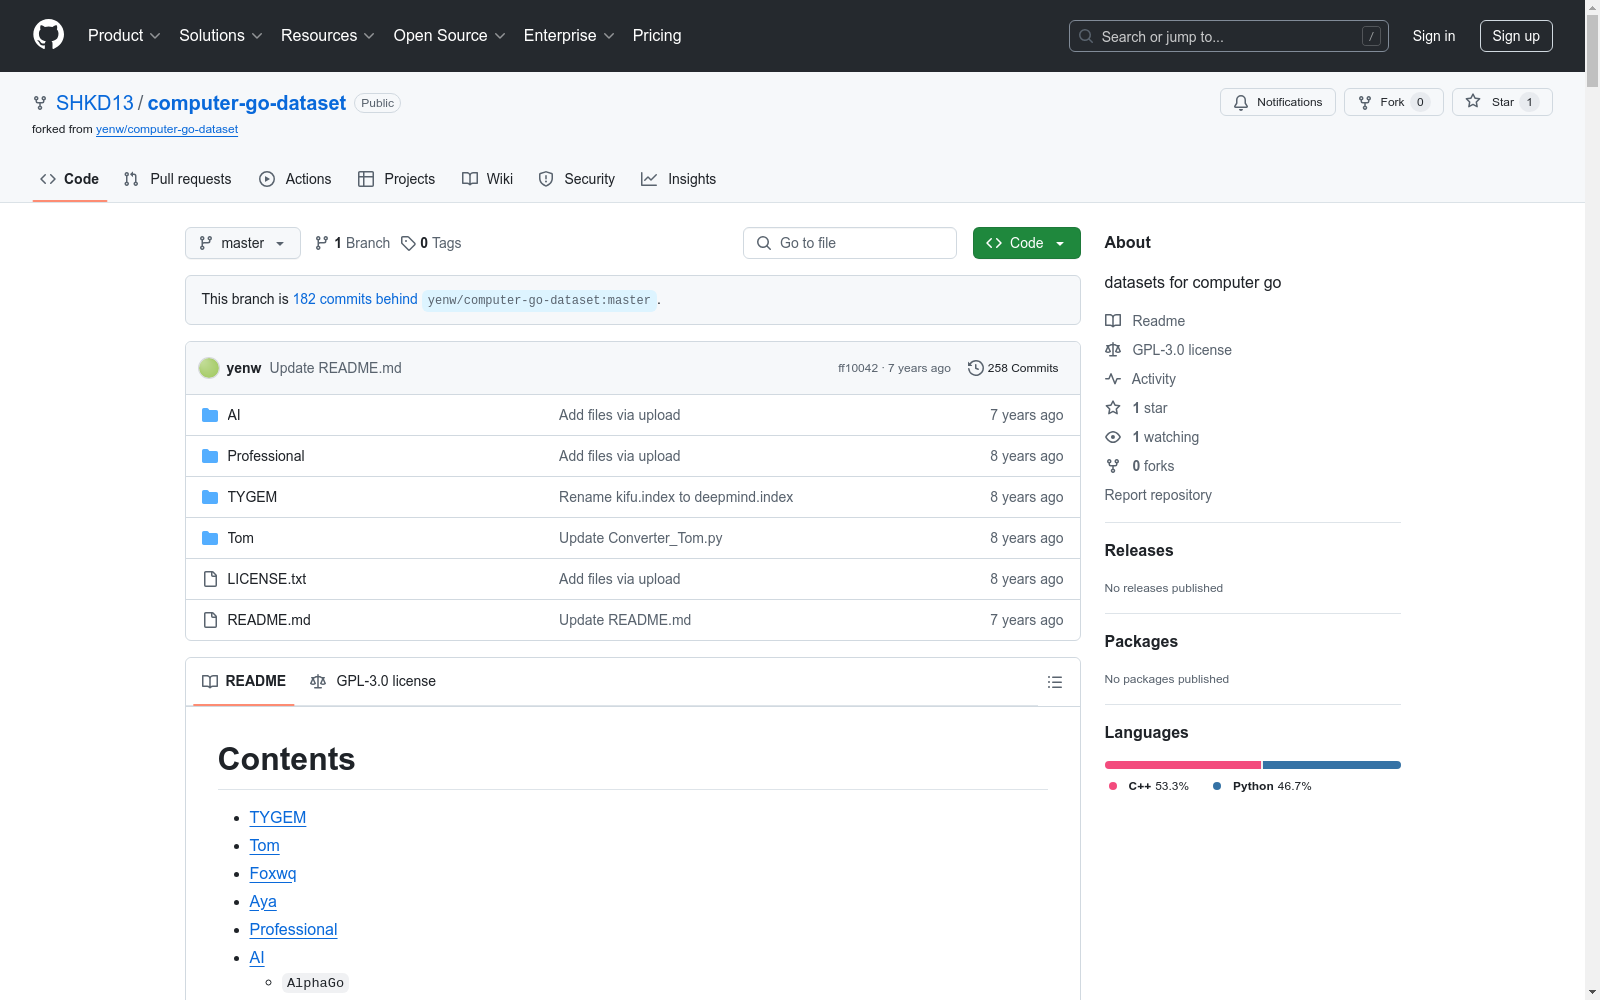1600x1000 pixels.
Task: Click the Notifications bell button
Action: click(x=1277, y=102)
